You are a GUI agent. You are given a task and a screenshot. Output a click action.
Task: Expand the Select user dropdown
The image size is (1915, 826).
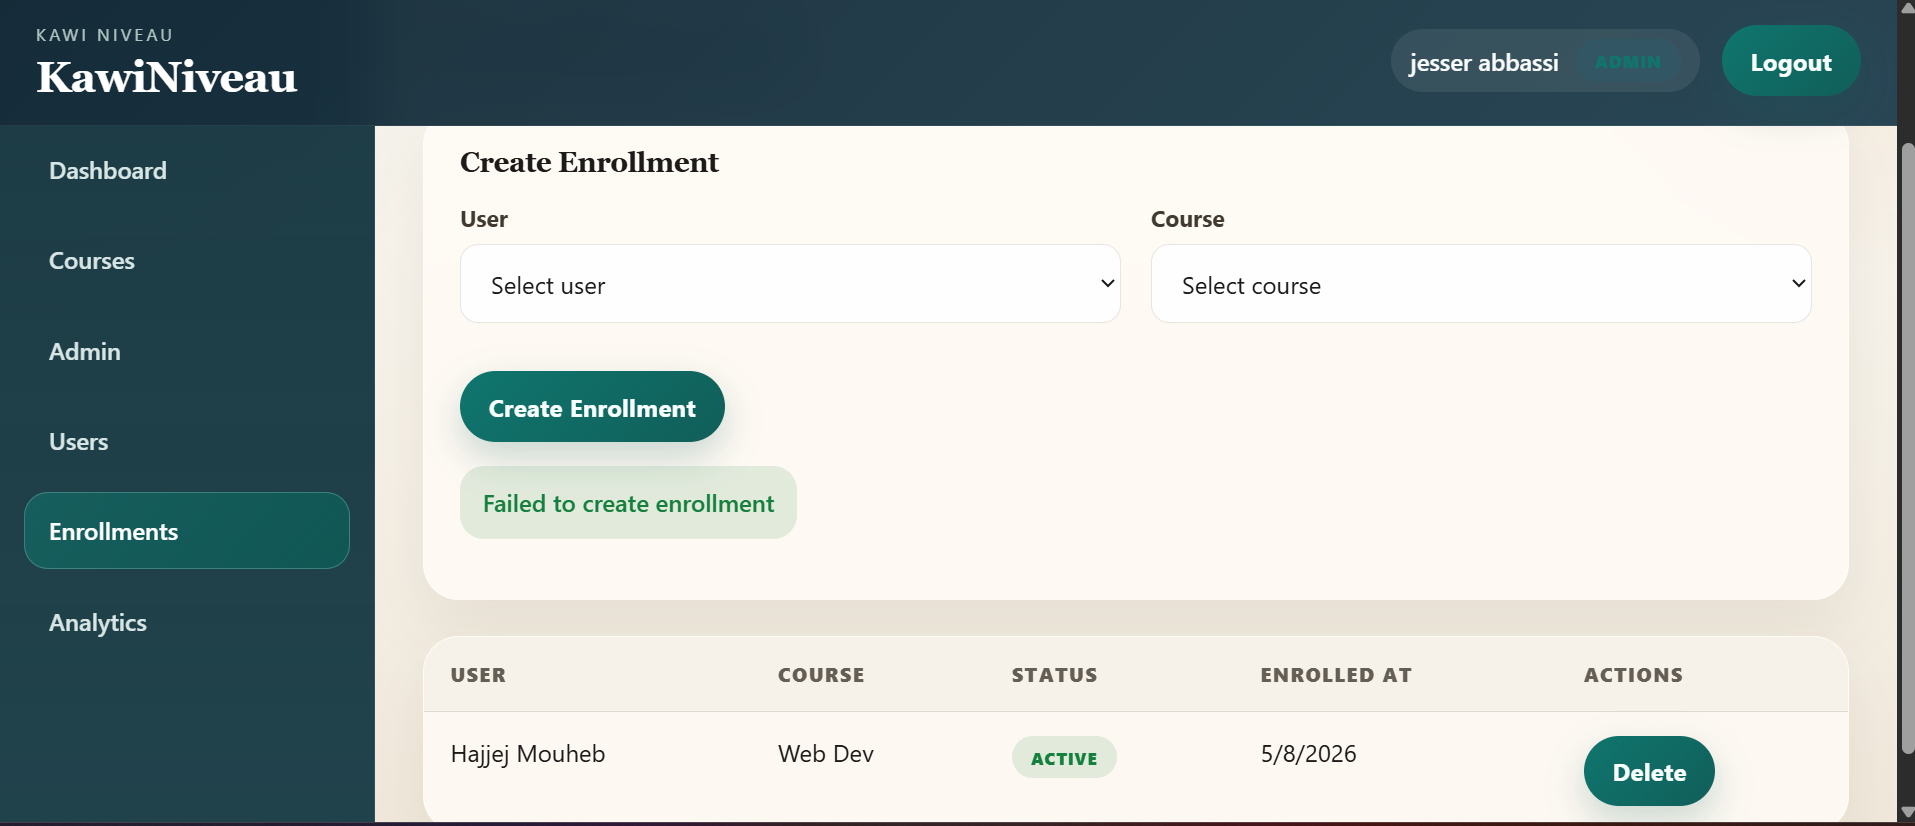click(x=790, y=284)
